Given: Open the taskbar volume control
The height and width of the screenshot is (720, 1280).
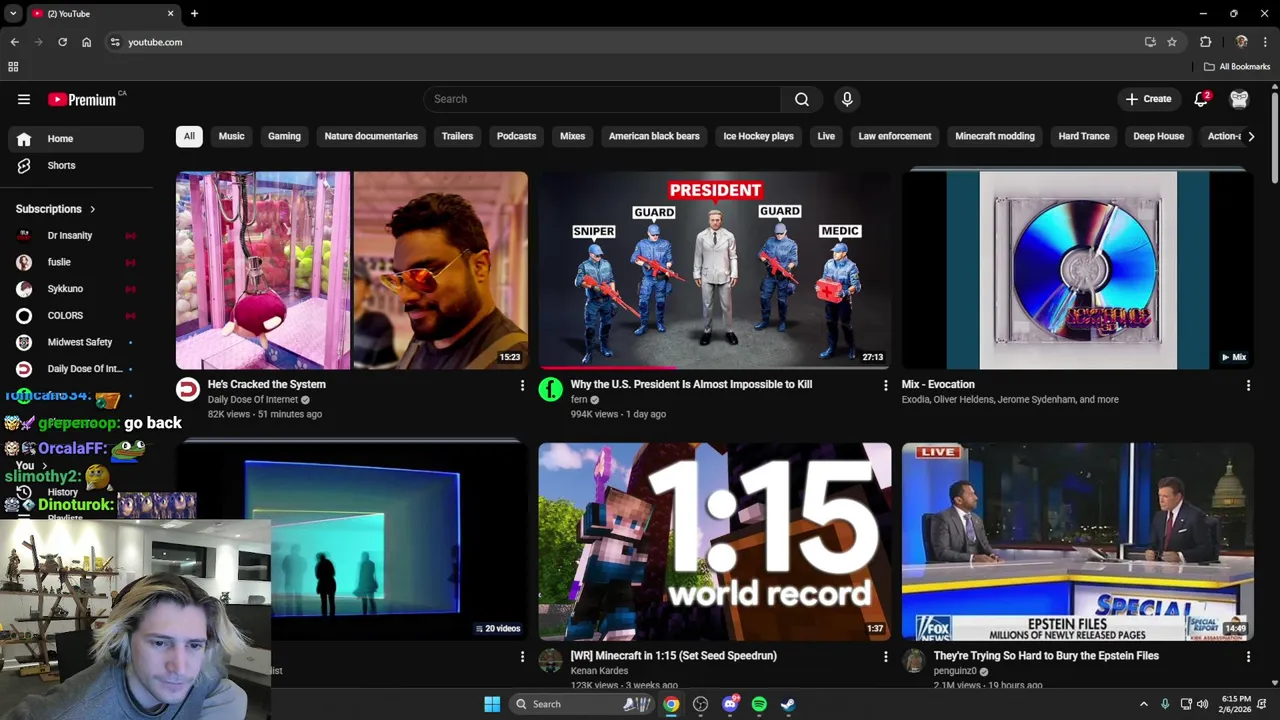Looking at the screenshot, I should (1202, 704).
